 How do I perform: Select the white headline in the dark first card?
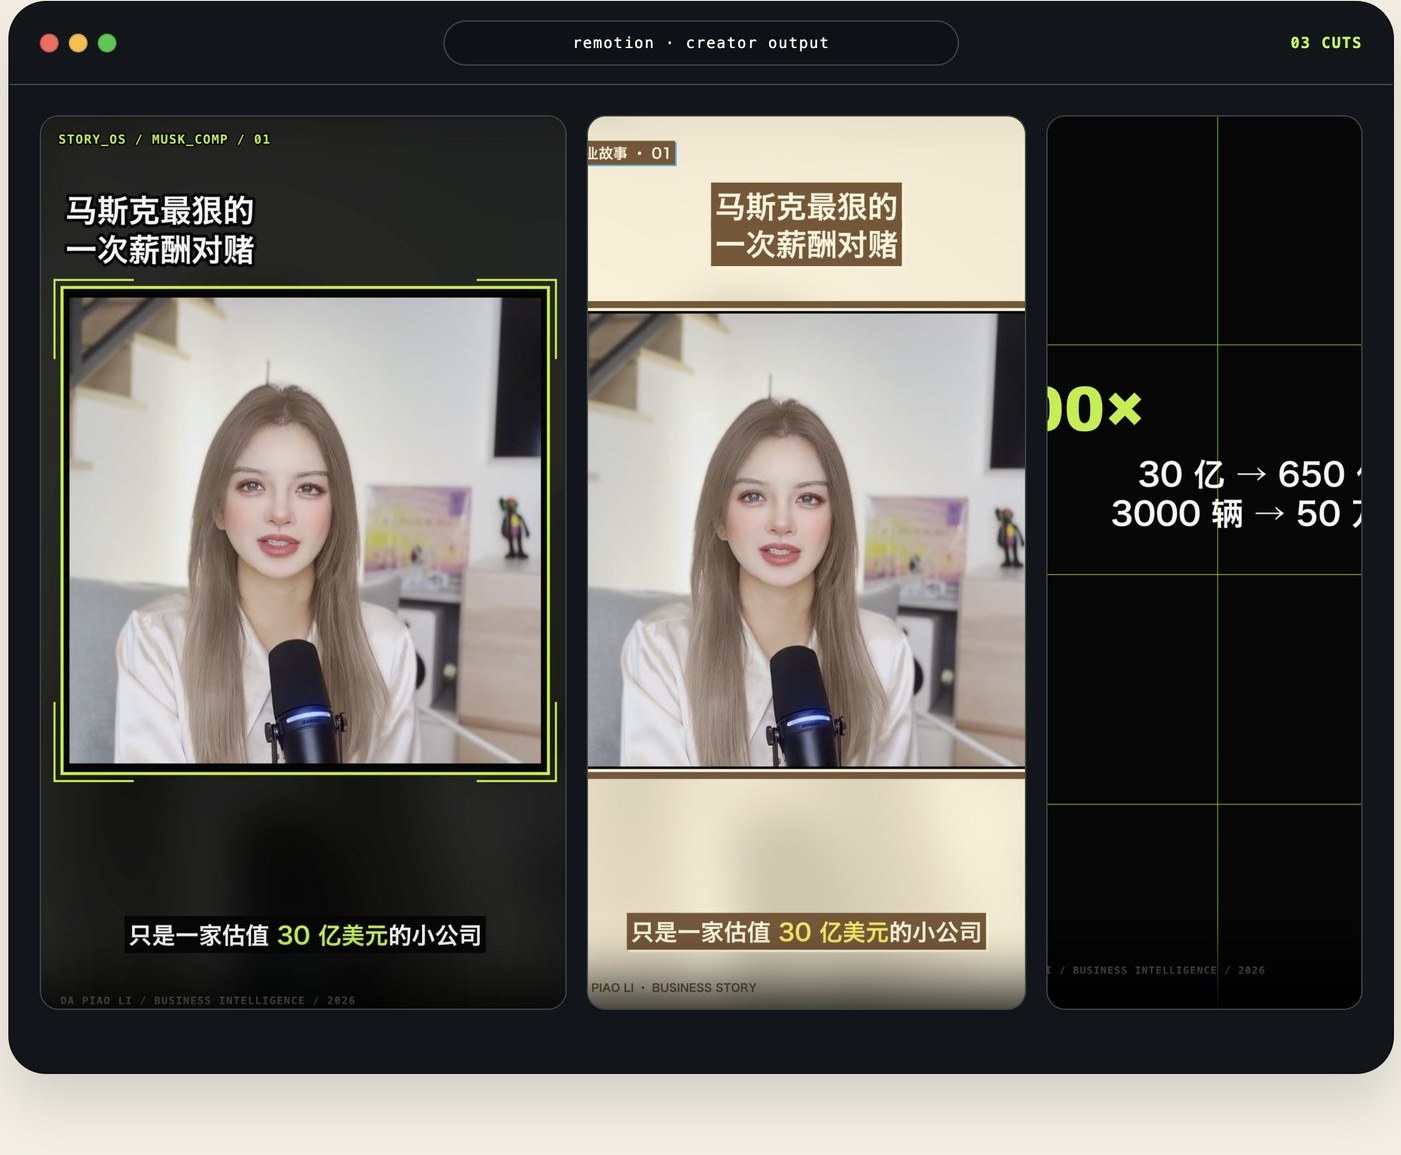(160, 230)
